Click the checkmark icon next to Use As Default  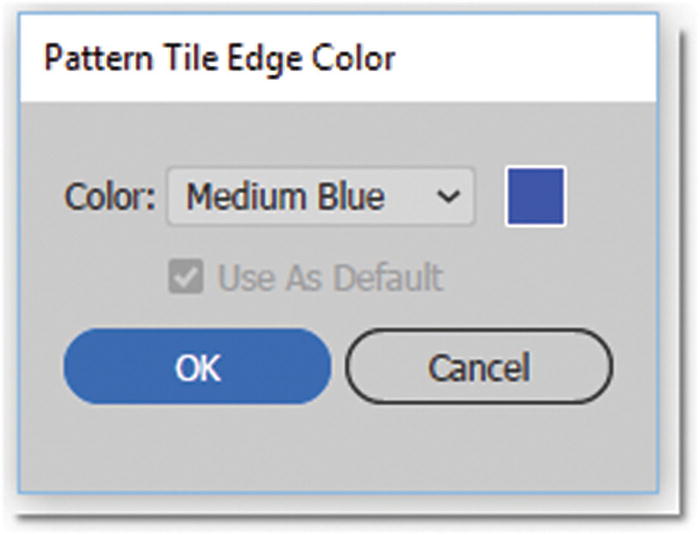185,277
